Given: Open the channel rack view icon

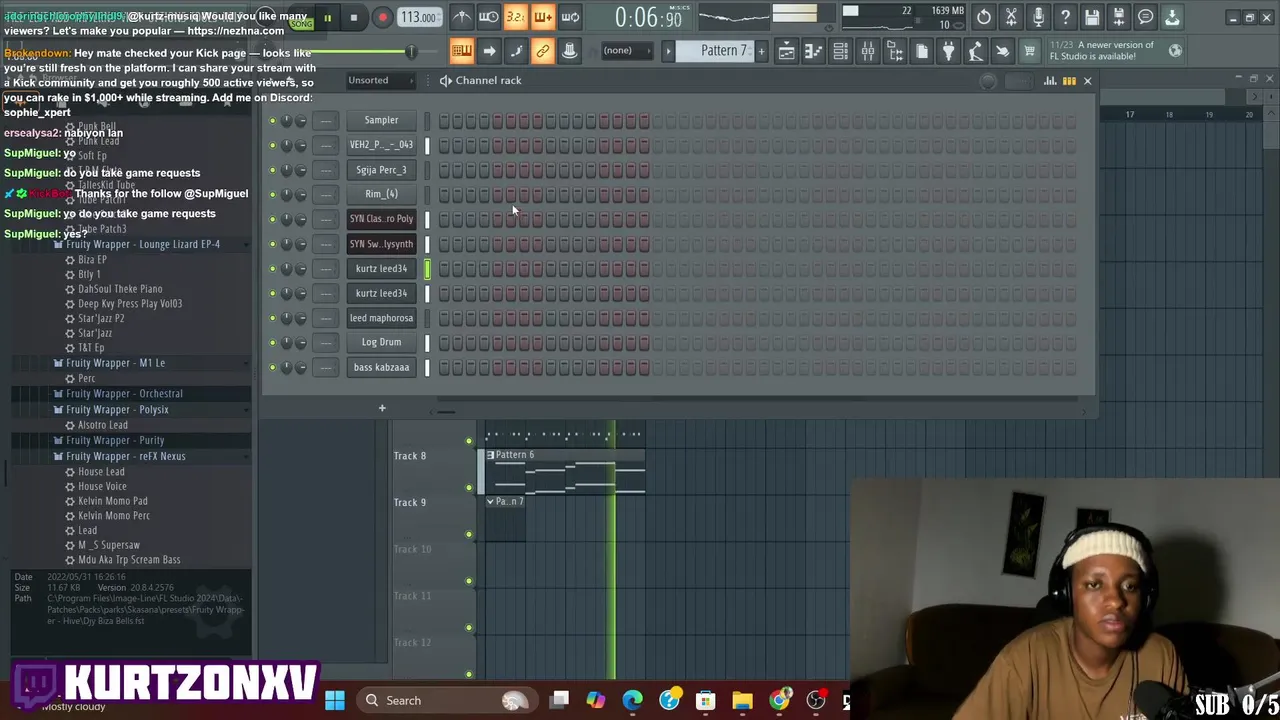Looking at the screenshot, I should pyautogui.click(x=841, y=52).
